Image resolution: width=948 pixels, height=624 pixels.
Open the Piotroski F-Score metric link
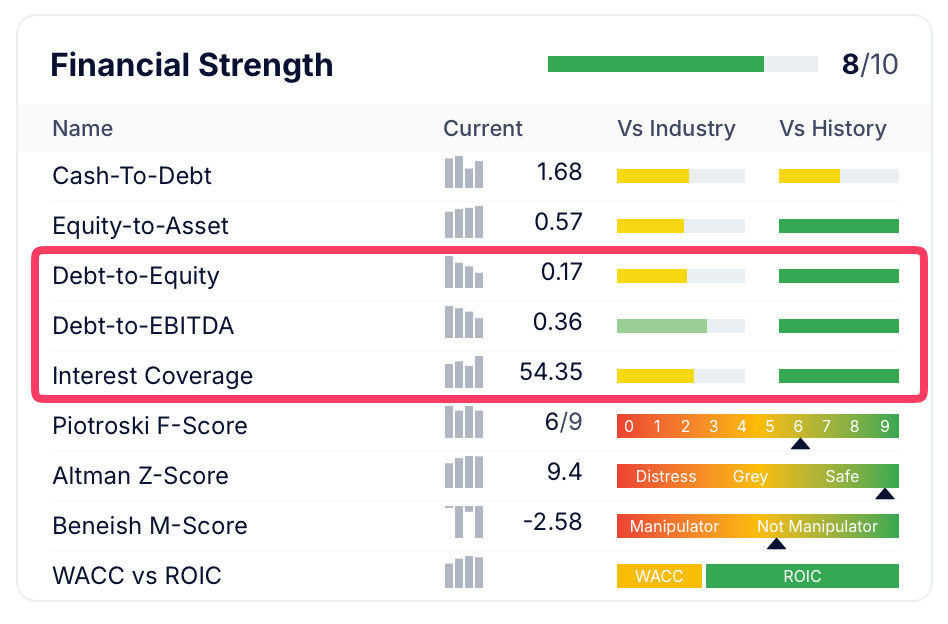pos(149,426)
